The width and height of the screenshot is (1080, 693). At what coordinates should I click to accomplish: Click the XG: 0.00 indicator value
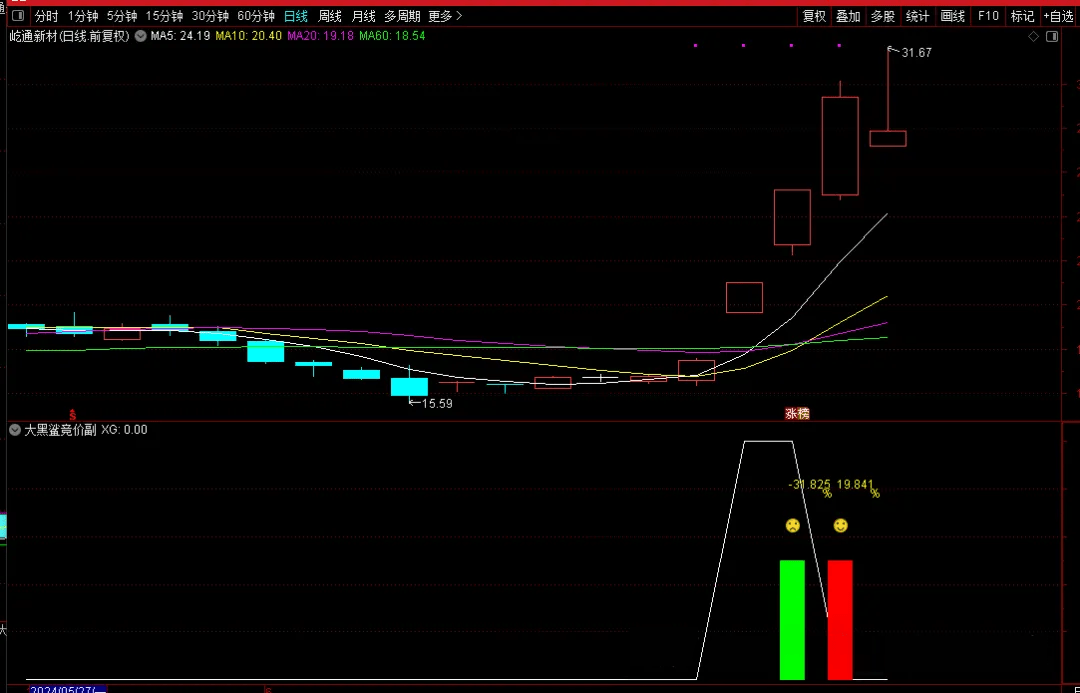tap(124, 430)
